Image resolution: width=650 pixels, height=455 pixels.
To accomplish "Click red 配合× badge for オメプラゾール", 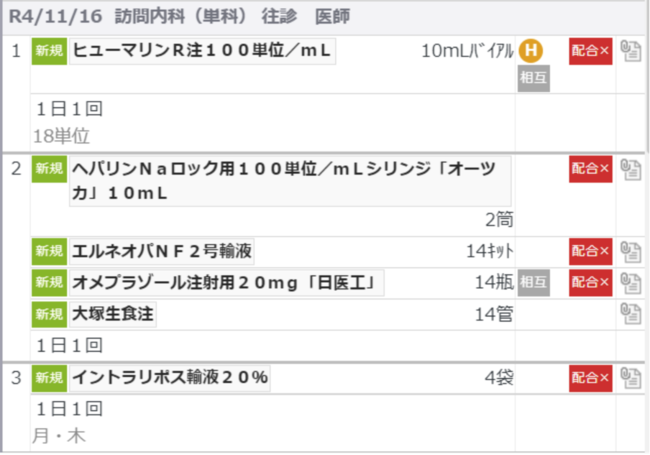I will 590,283.
